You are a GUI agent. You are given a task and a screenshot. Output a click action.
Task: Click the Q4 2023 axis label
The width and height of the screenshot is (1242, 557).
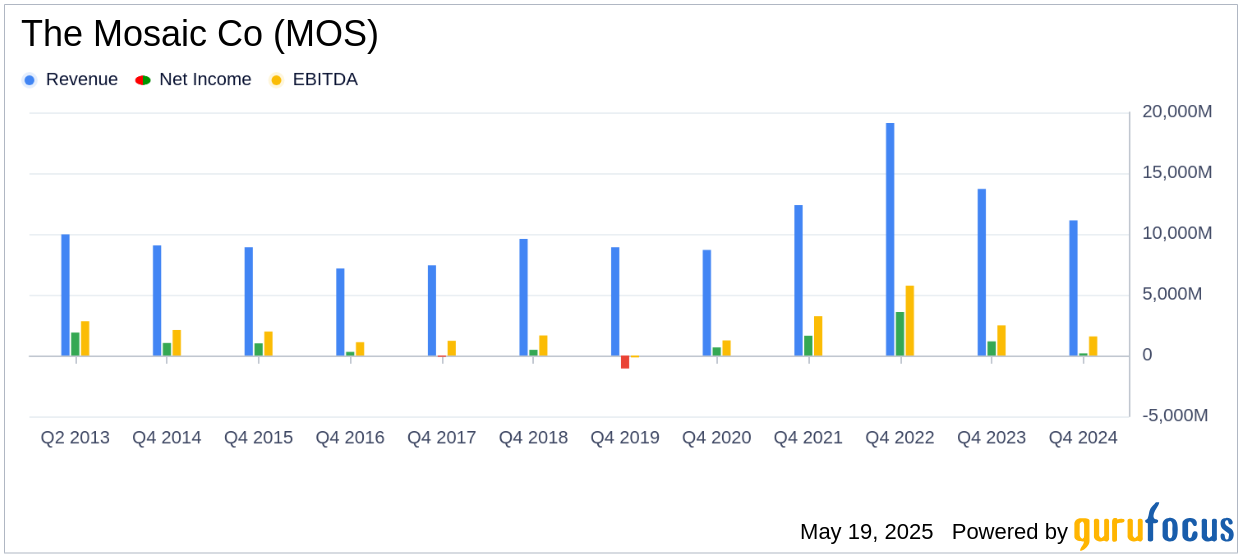tap(992, 438)
